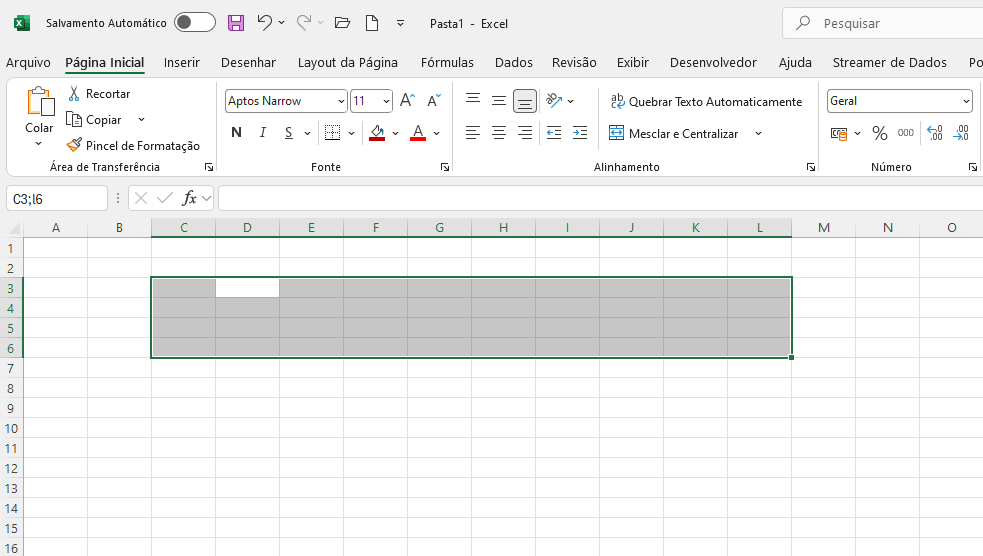Click the Name Box showing C3;I6
The image size is (983, 556).
click(x=56, y=198)
